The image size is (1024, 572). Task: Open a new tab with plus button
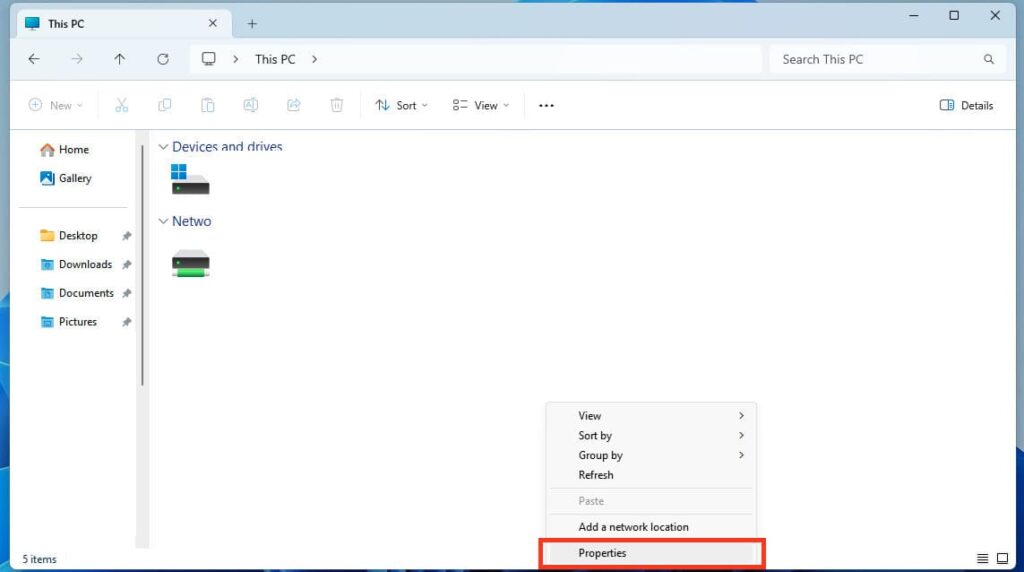tap(252, 23)
